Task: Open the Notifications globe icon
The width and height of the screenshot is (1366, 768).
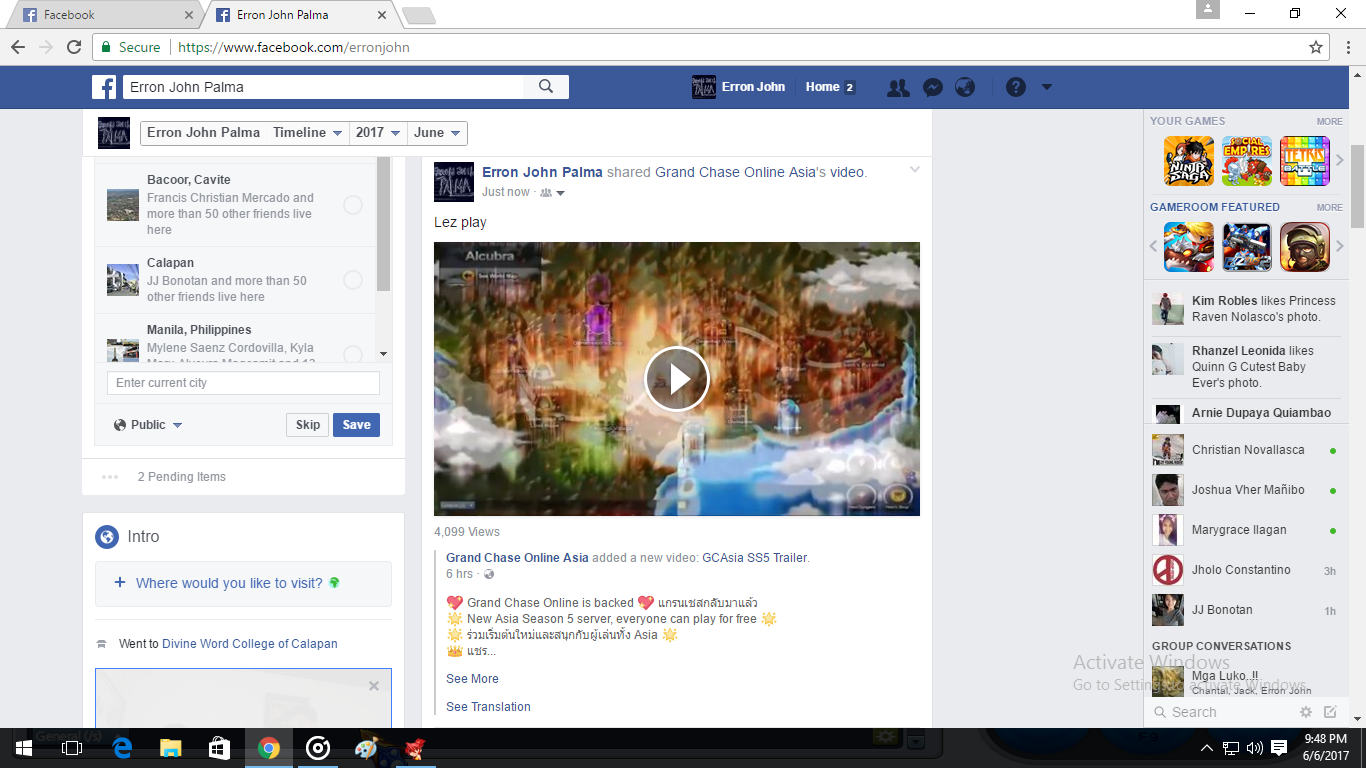Action: point(965,87)
